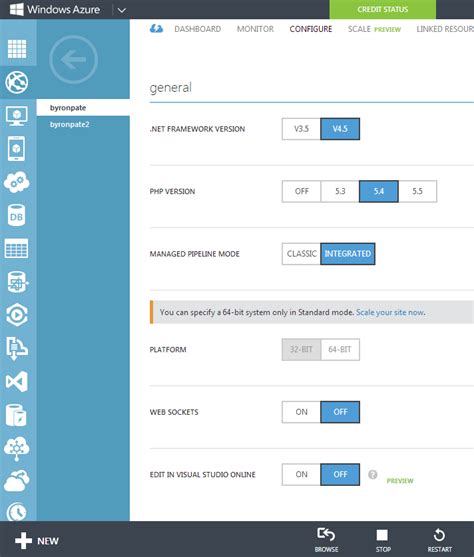Open the All Items grid icon
474x557 pixels.
[17, 49]
